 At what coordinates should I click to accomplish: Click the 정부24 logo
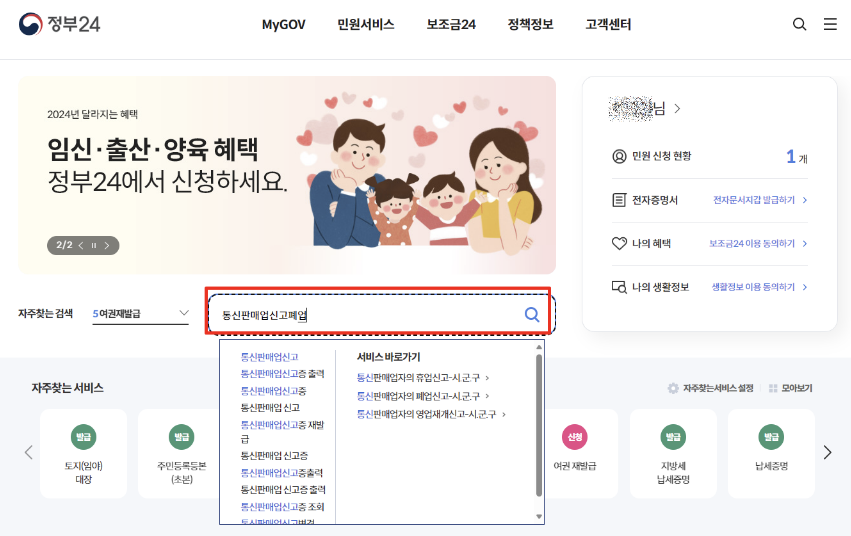[60, 24]
